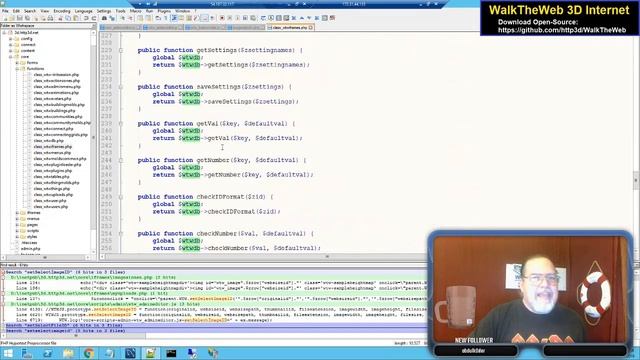Click the Notepad++ taskbar icon
Viewport: 640px width, 360px height.
pyautogui.click(x=151, y=353)
